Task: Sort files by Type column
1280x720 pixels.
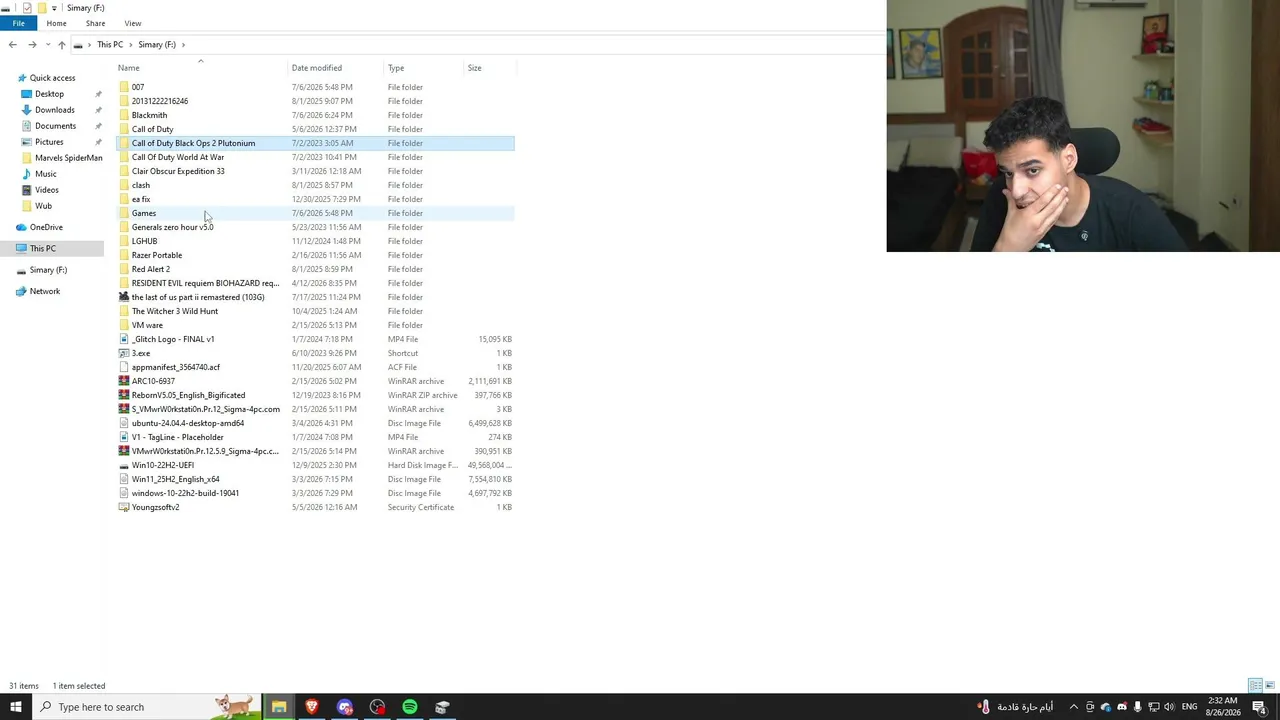Action: point(396,68)
